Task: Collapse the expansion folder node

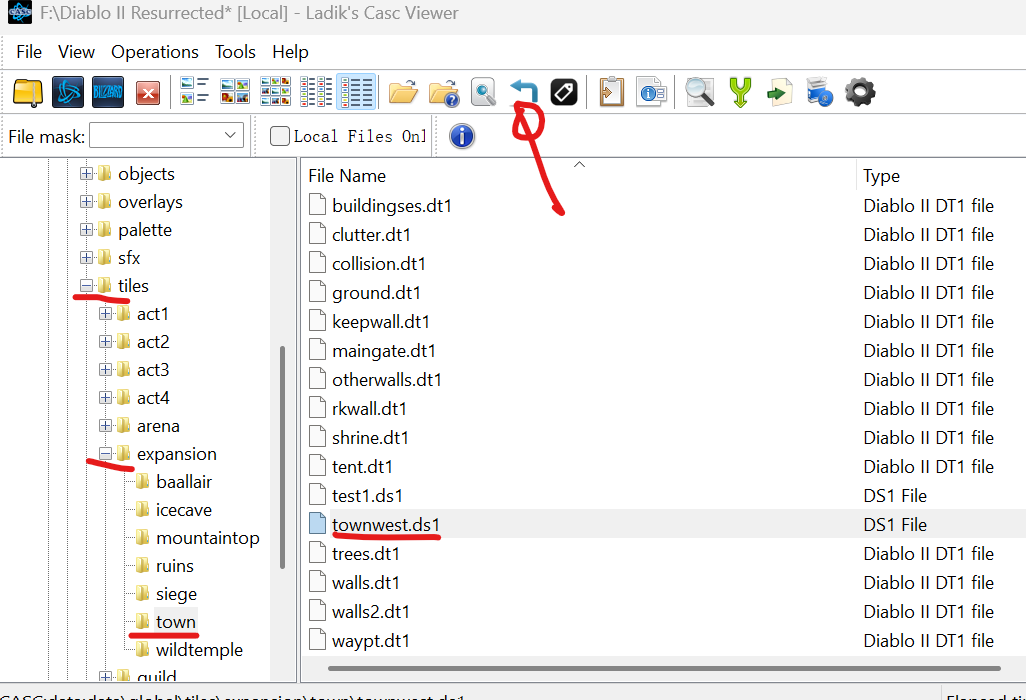Action: pyautogui.click(x=105, y=453)
